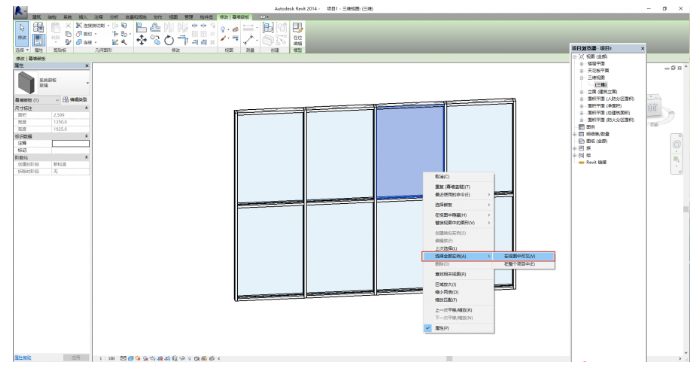
Task: Choose 取消(C) in the context menu
Action: point(458,177)
